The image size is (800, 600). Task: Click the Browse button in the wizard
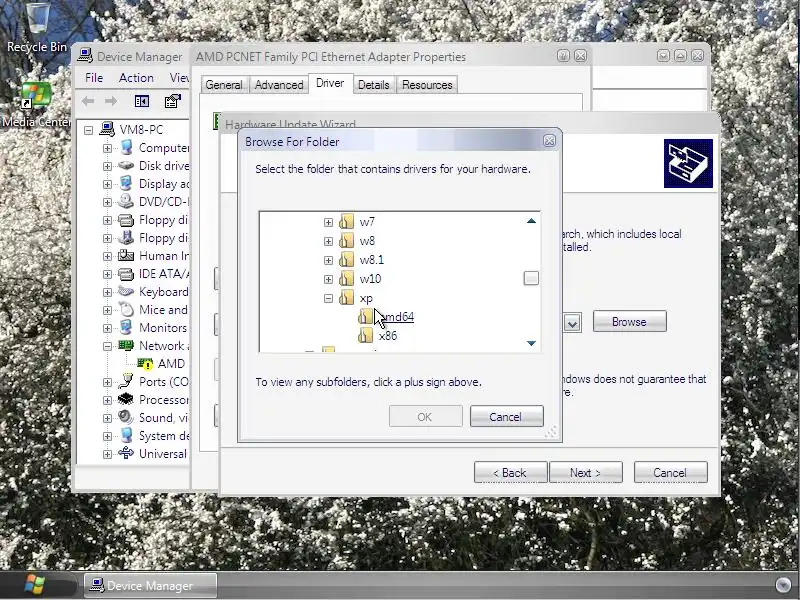(x=629, y=321)
